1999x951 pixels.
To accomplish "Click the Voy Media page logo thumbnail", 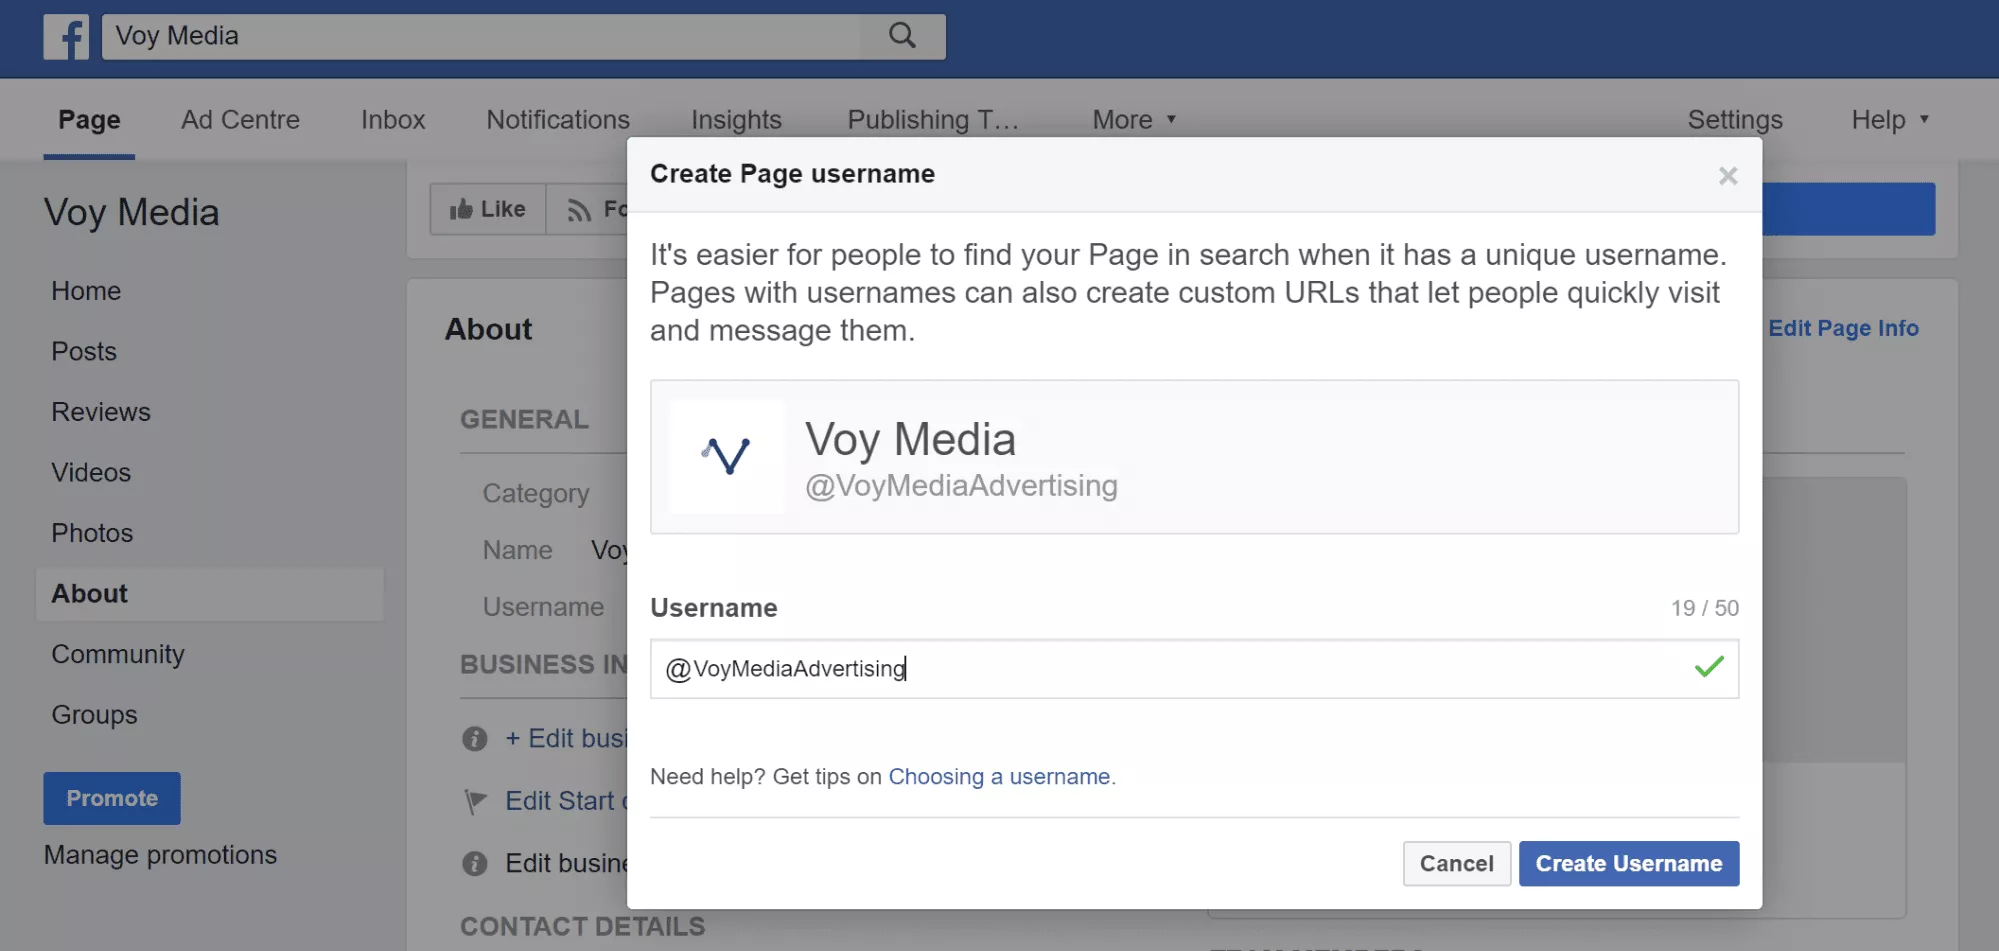I will tap(727, 457).
